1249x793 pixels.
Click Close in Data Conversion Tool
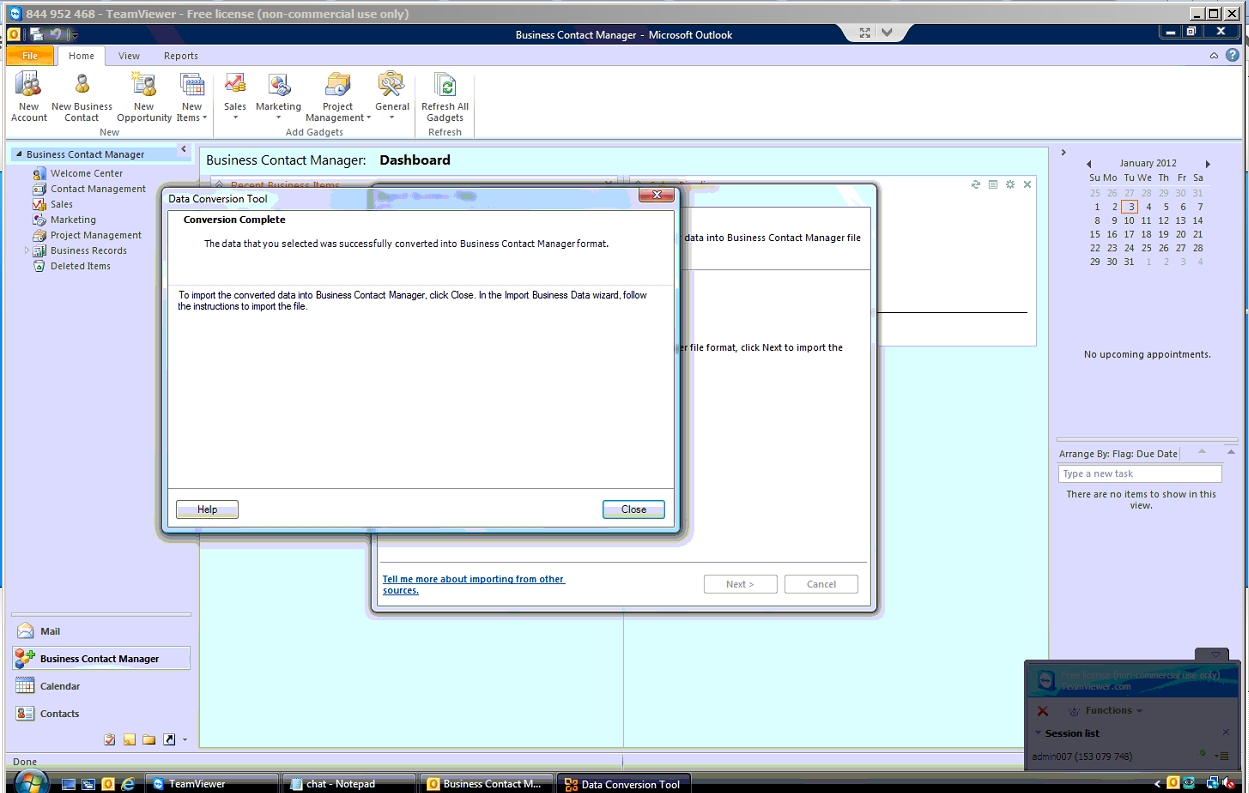pyautogui.click(x=633, y=509)
